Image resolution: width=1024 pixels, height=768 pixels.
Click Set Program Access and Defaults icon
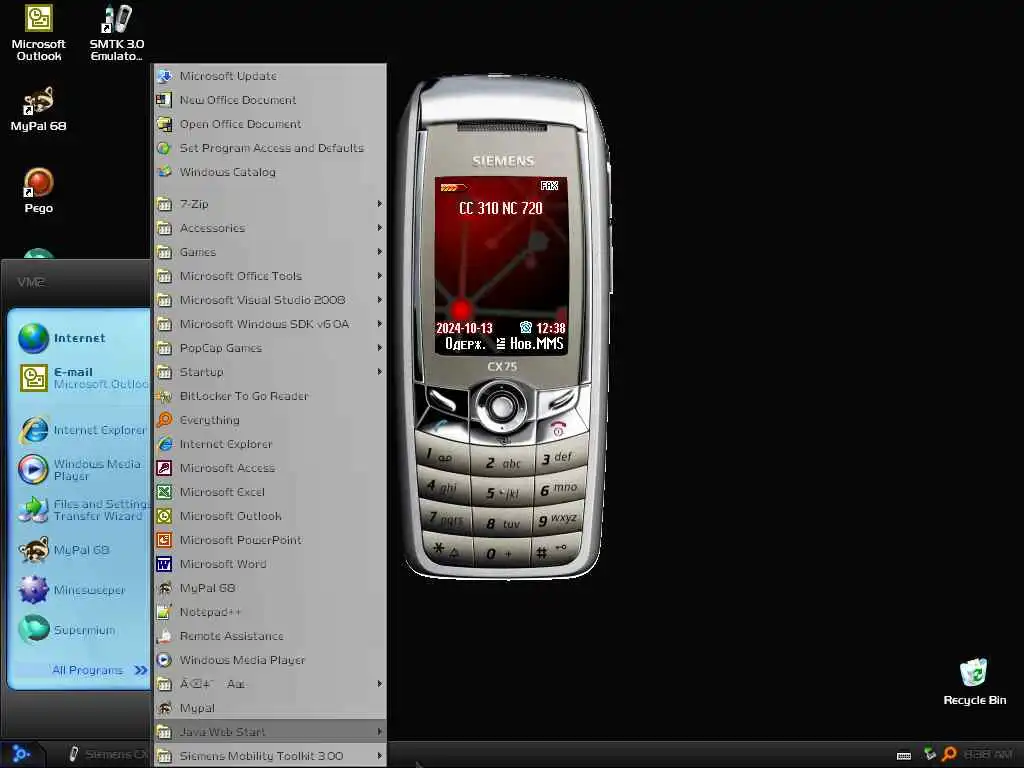[165, 148]
